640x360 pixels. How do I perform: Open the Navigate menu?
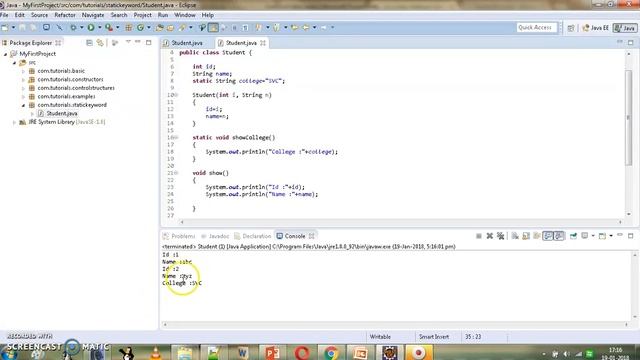click(x=93, y=15)
